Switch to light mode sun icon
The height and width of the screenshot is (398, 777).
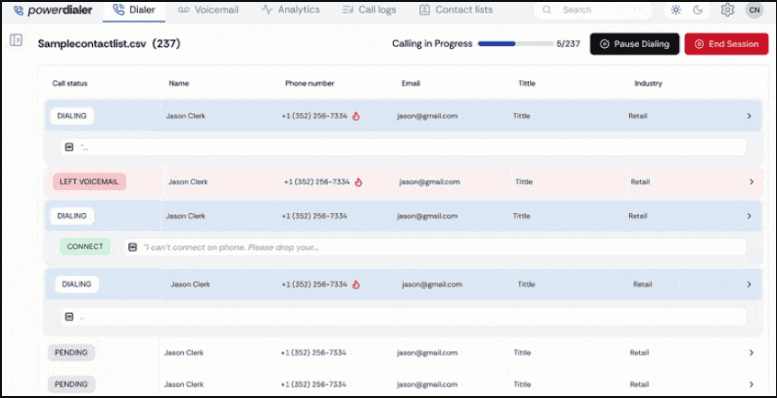(676, 10)
